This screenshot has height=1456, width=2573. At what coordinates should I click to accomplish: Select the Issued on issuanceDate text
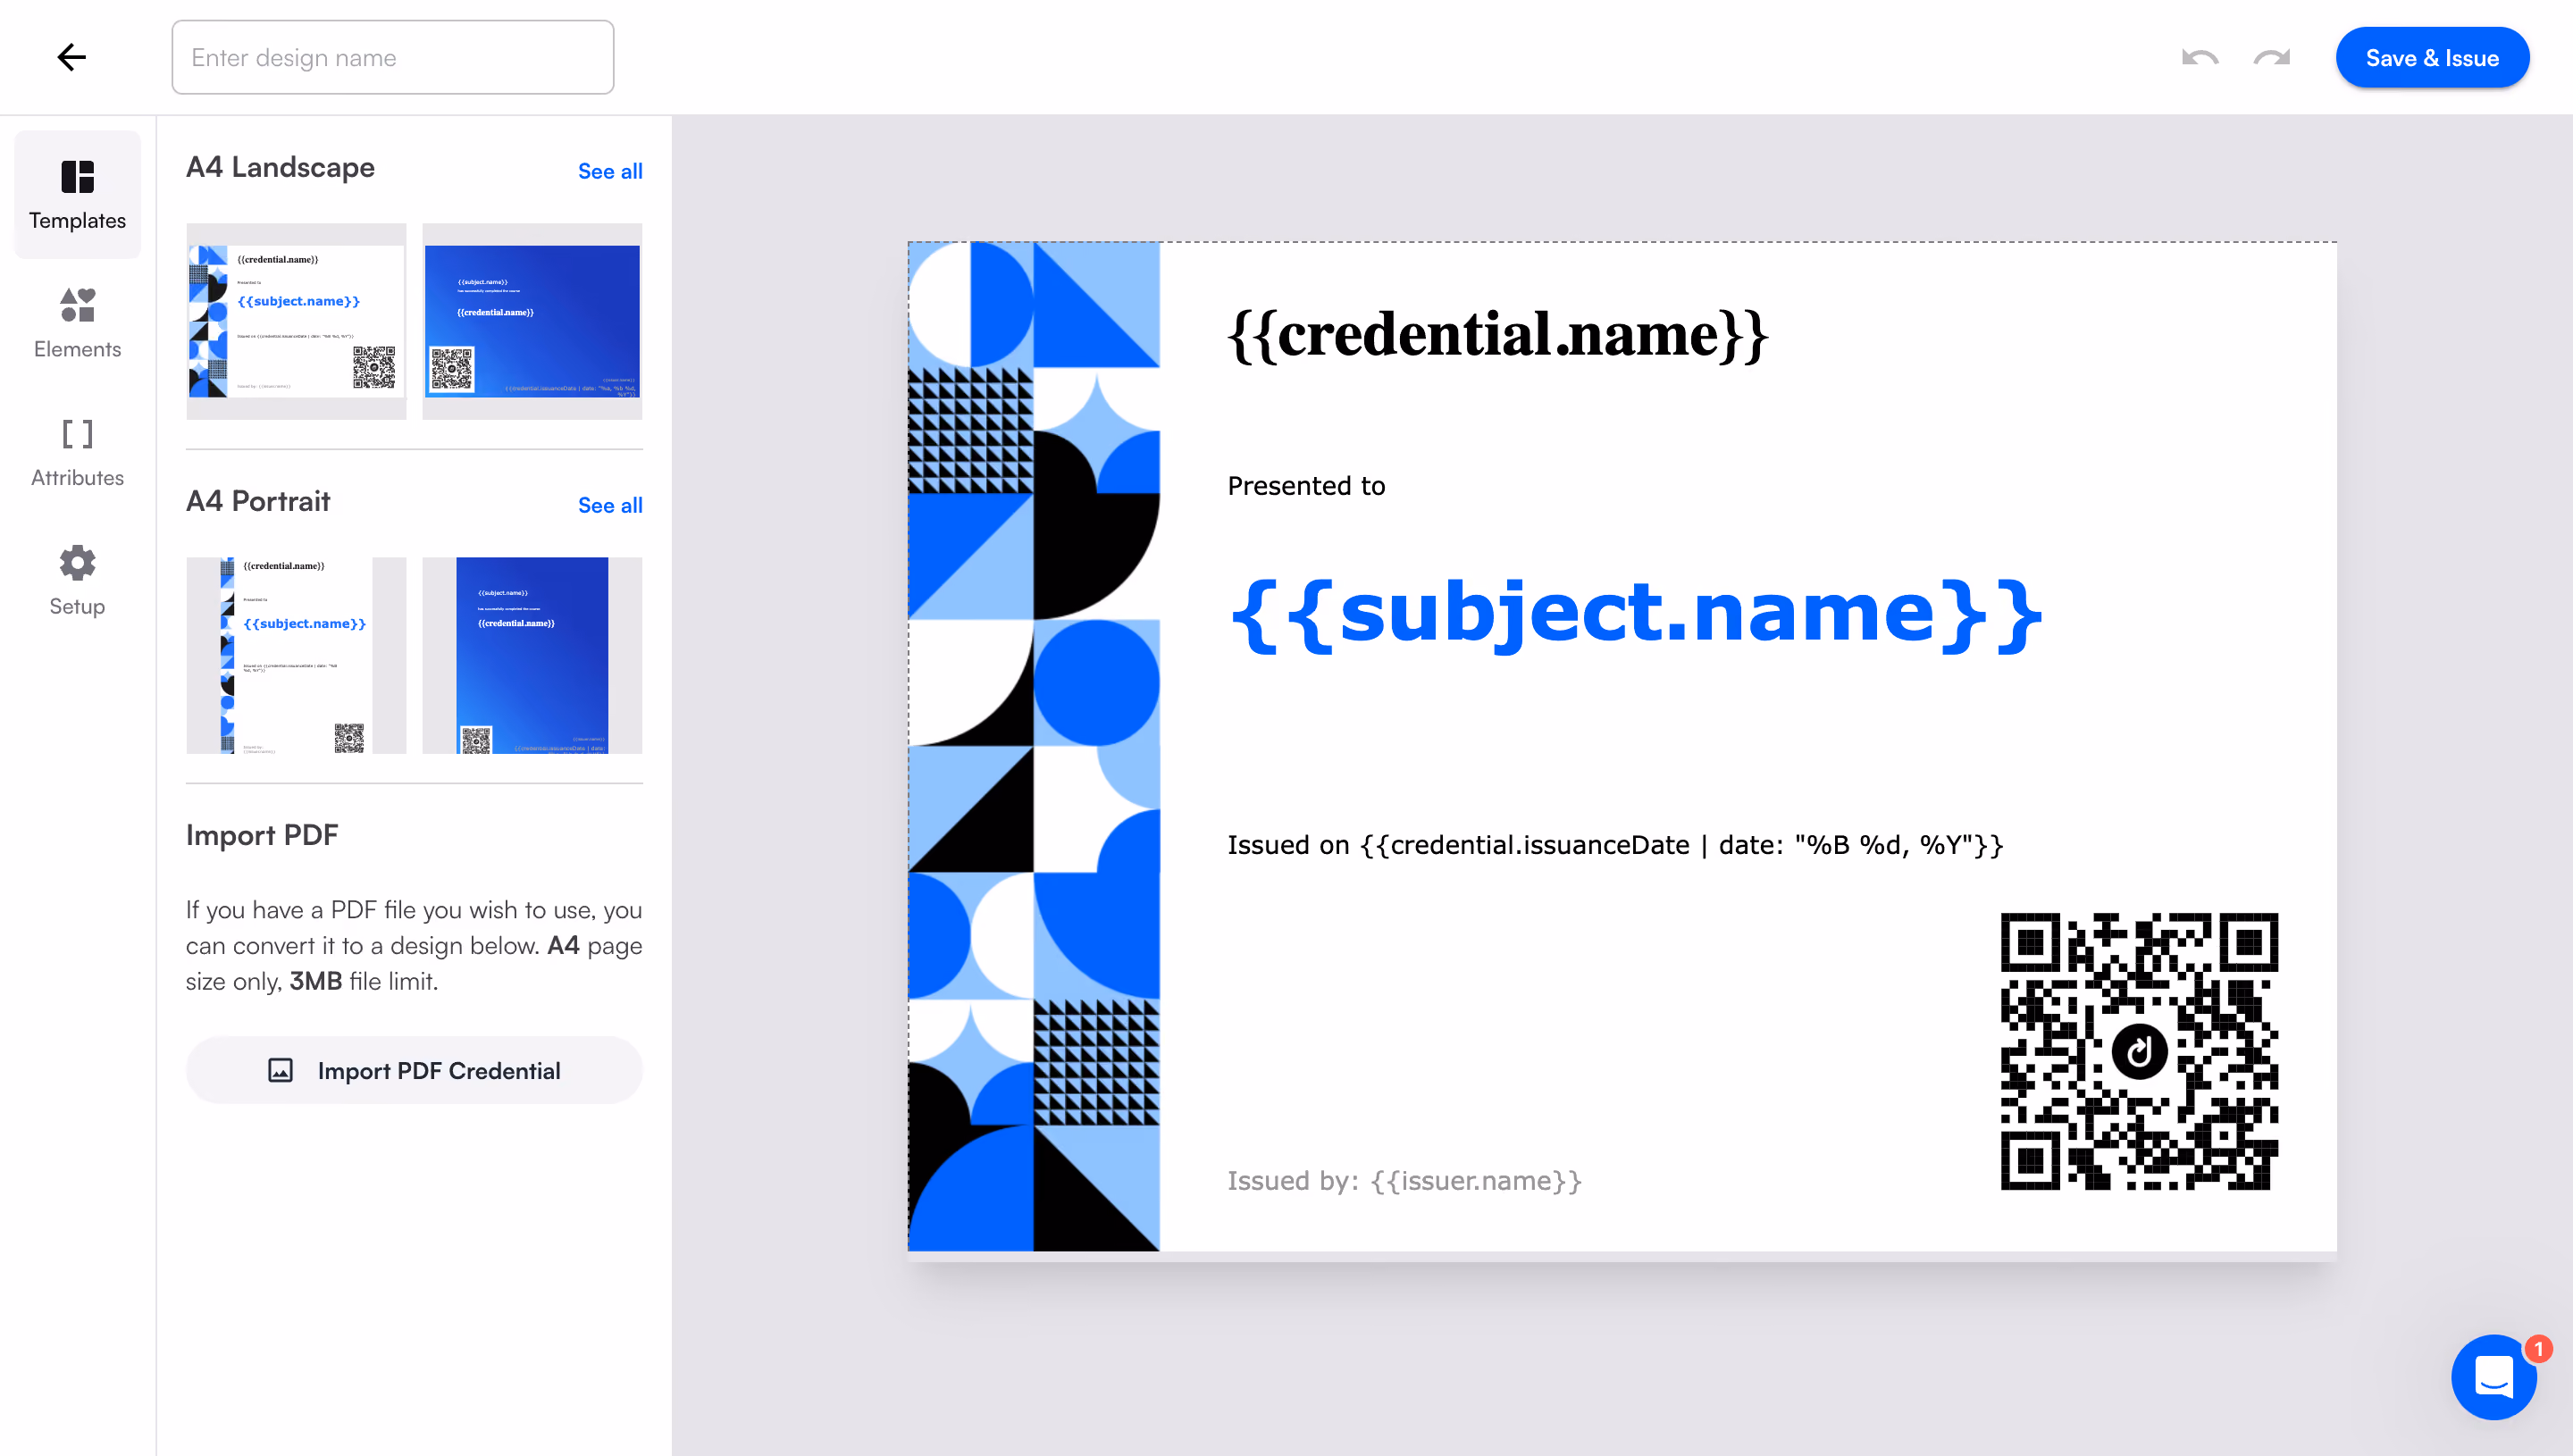click(1615, 845)
